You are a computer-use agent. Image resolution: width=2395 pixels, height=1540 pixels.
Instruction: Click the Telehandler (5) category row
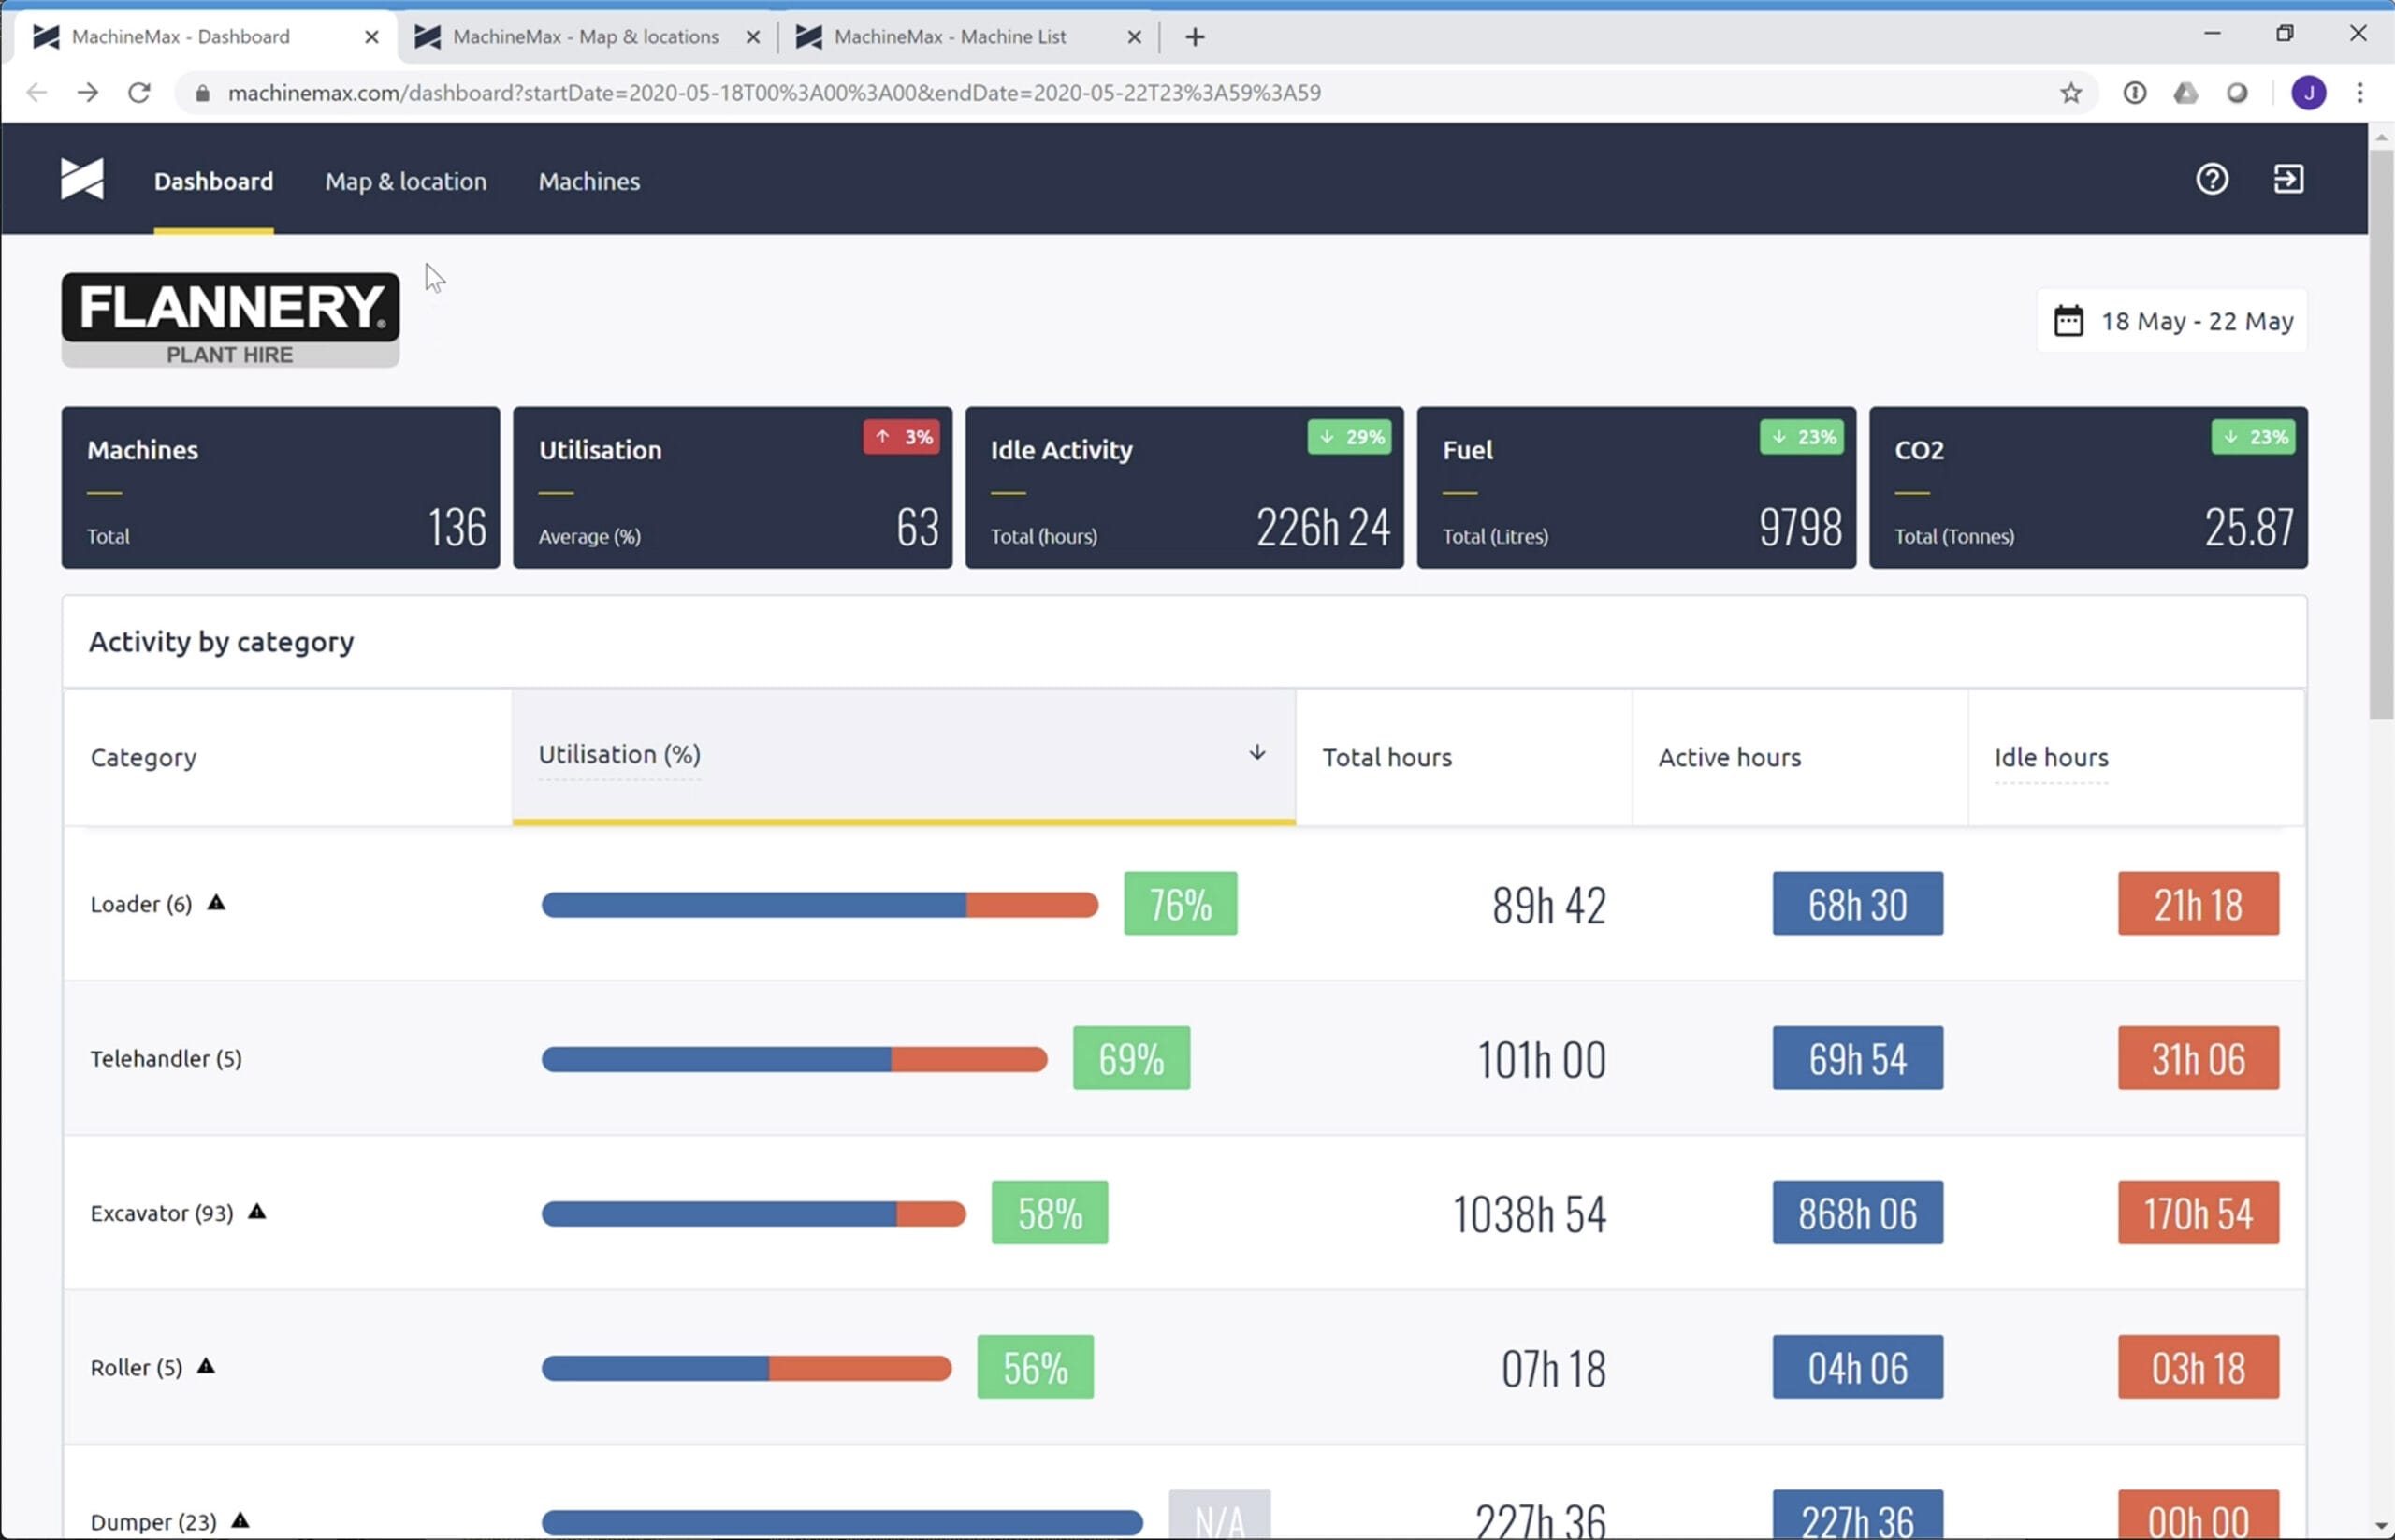coord(166,1058)
